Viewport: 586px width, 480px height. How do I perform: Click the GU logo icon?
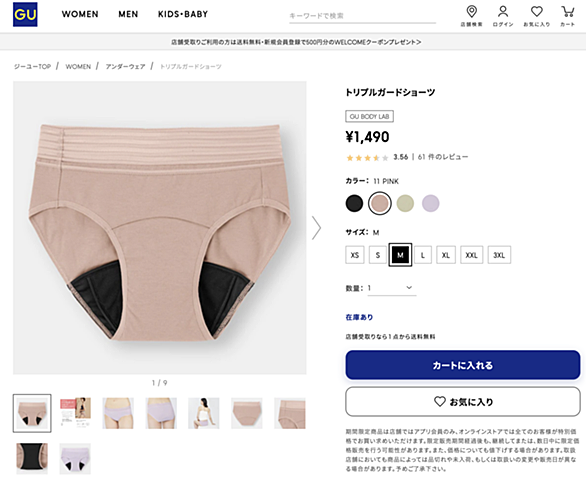tap(25, 14)
